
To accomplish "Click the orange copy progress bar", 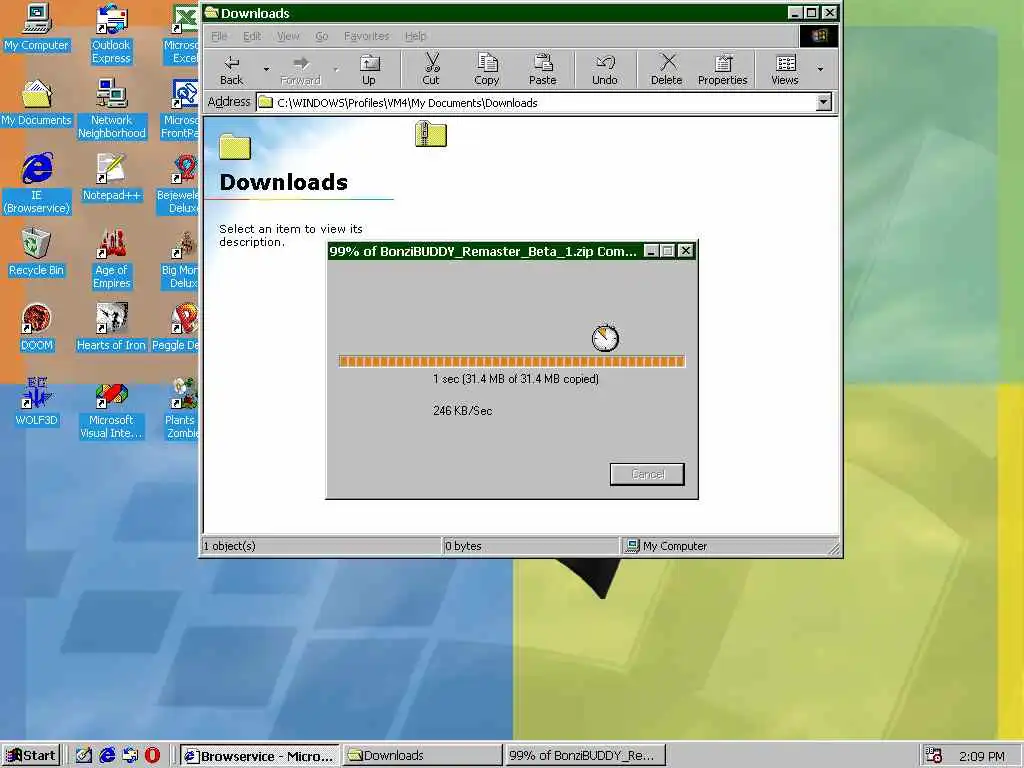I will click(512, 361).
